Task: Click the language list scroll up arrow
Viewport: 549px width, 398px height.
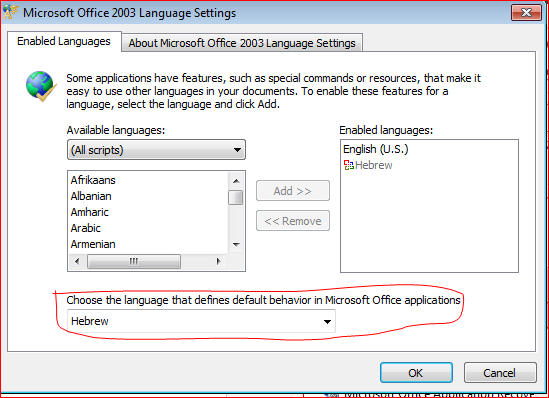Action: [236, 181]
